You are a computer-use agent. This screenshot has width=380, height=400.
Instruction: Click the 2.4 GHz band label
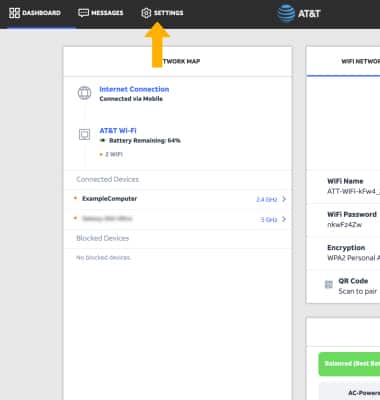(x=266, y=199)
